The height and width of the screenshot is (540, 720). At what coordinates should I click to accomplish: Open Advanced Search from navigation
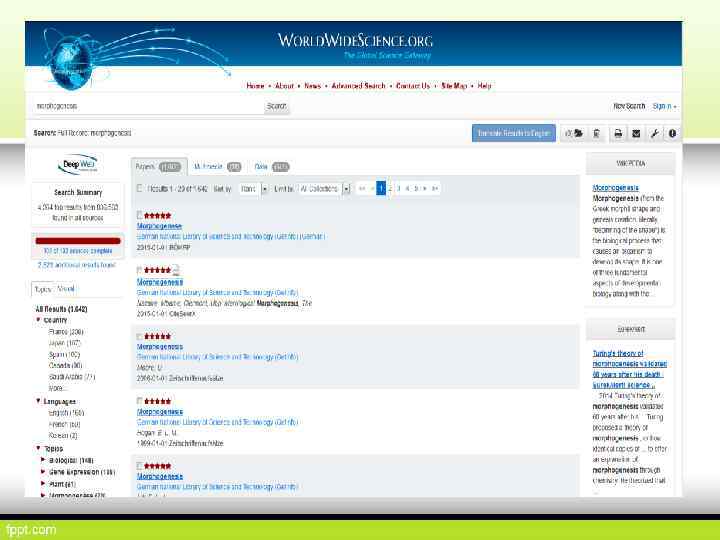358,86
